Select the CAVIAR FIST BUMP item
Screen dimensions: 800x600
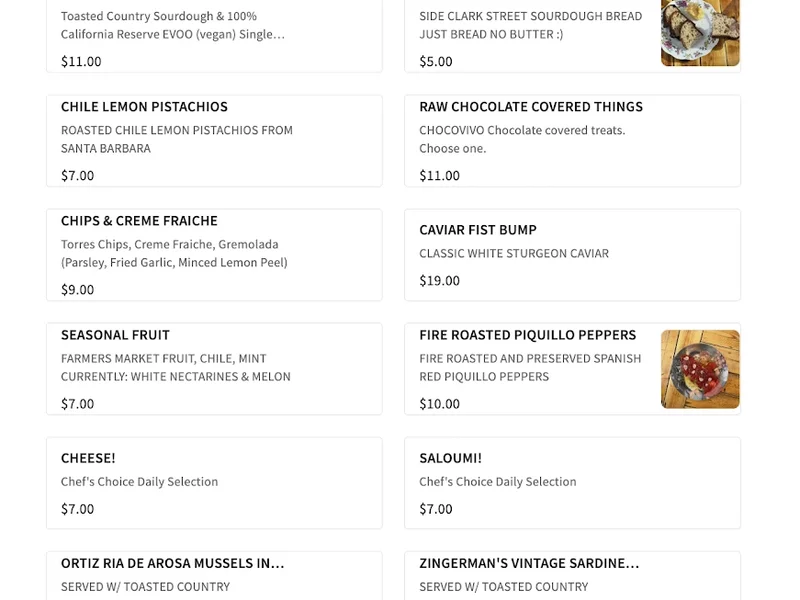(x=571, y=254)
